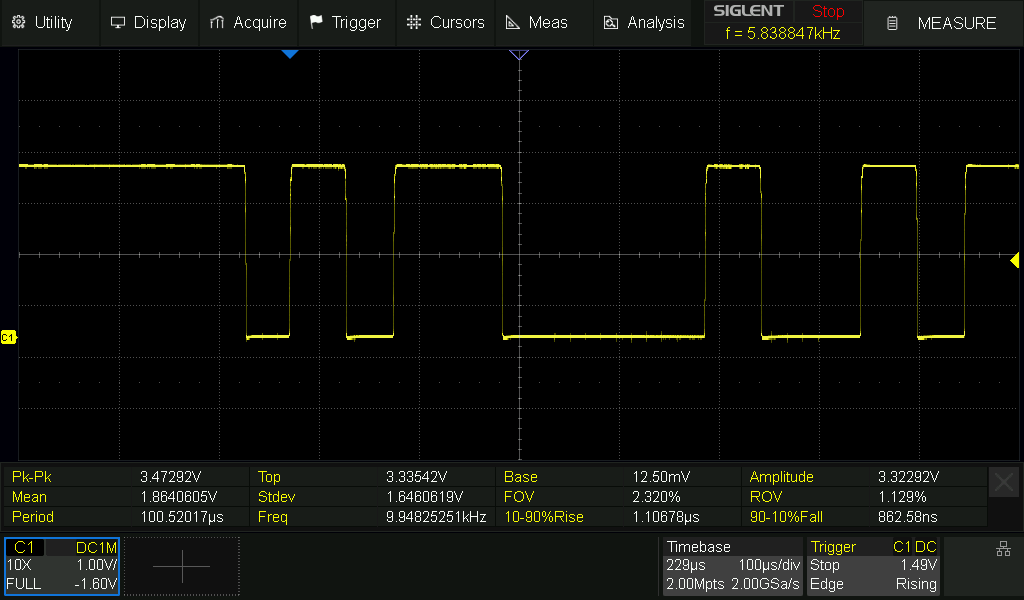
Task: Select the Period measurement label
Action: (x=33, y=516)
